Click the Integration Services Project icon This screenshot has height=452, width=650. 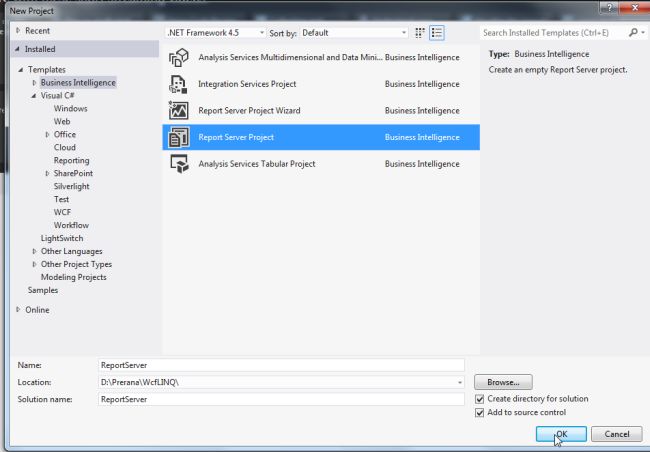179,84
